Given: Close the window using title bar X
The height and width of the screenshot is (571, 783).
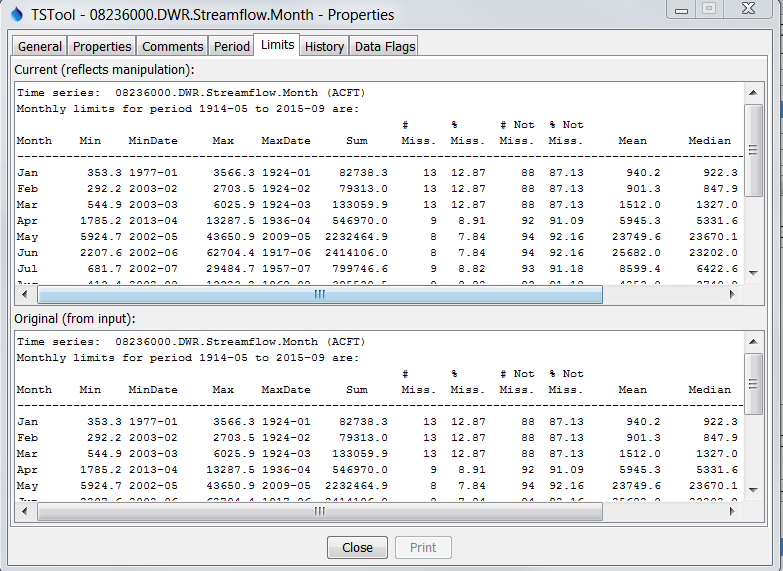Looking at the screenshot, I should 748,9.
